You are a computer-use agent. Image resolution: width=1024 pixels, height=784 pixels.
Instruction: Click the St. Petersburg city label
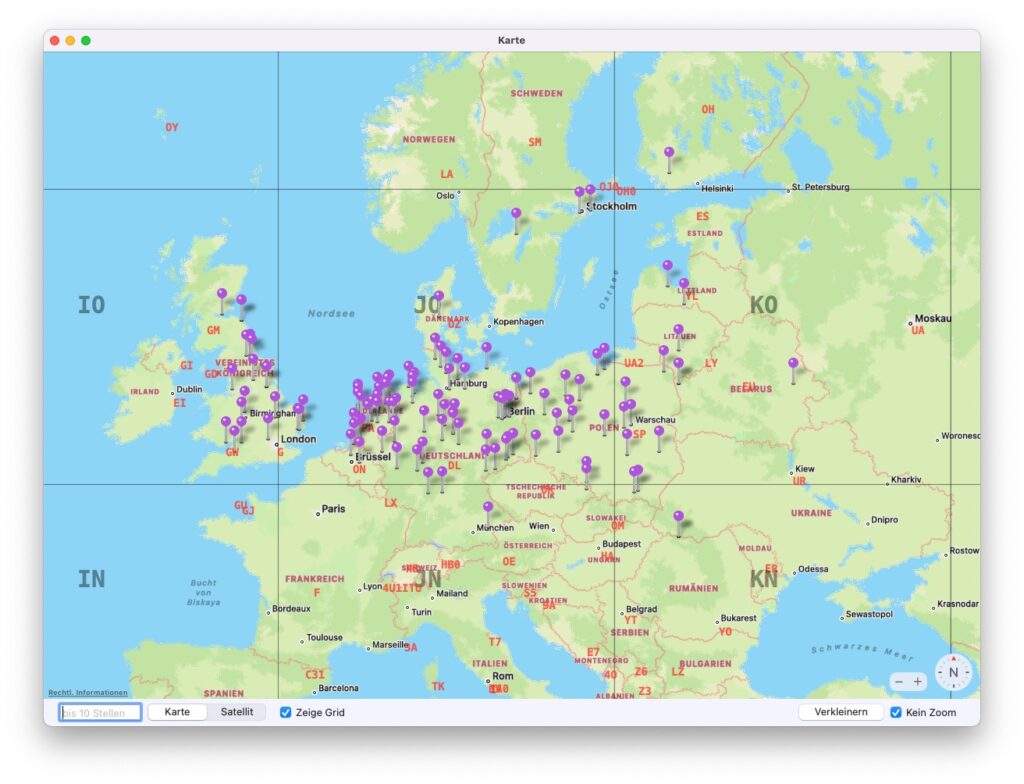820,187
